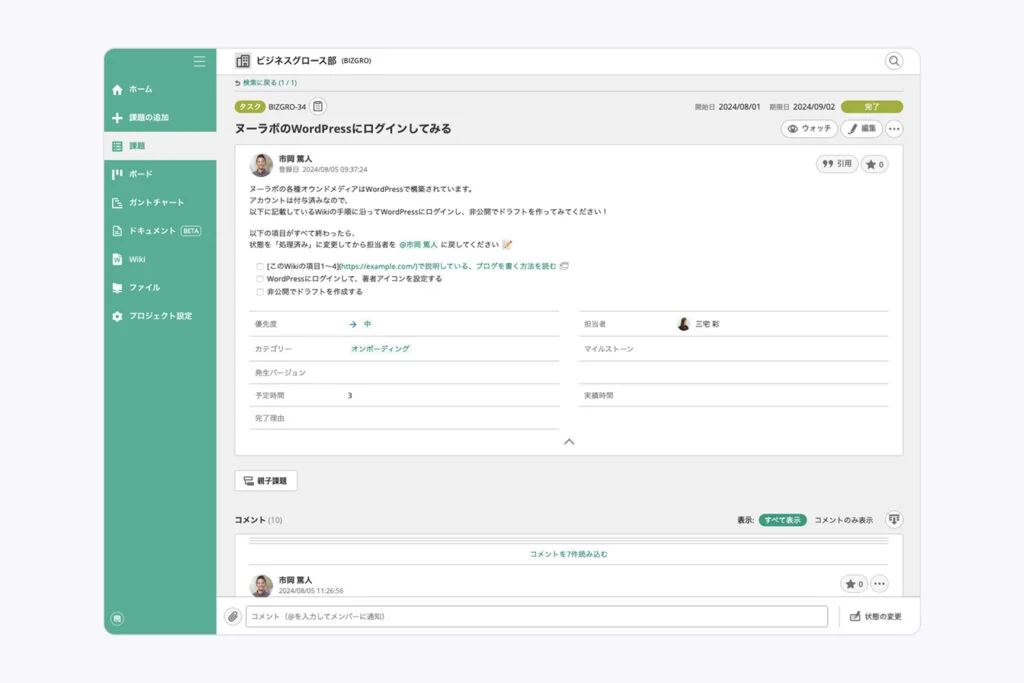Click the ファイル folder icon
The height and width of the screenshot is (683, 1024).
117,287
